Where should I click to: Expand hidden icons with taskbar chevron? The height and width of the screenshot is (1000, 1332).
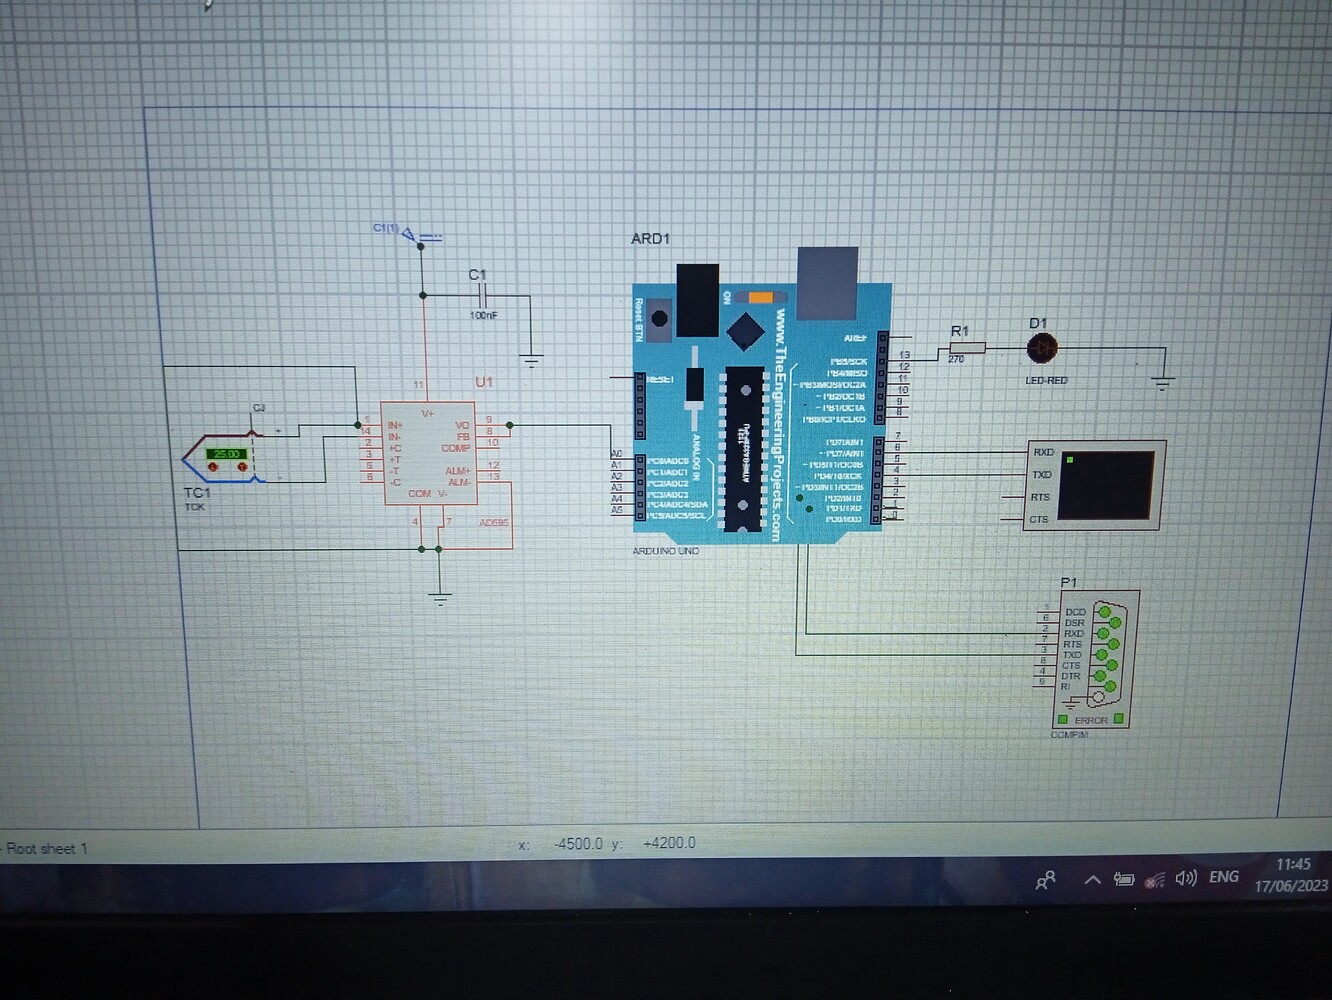click(1092, 878)
